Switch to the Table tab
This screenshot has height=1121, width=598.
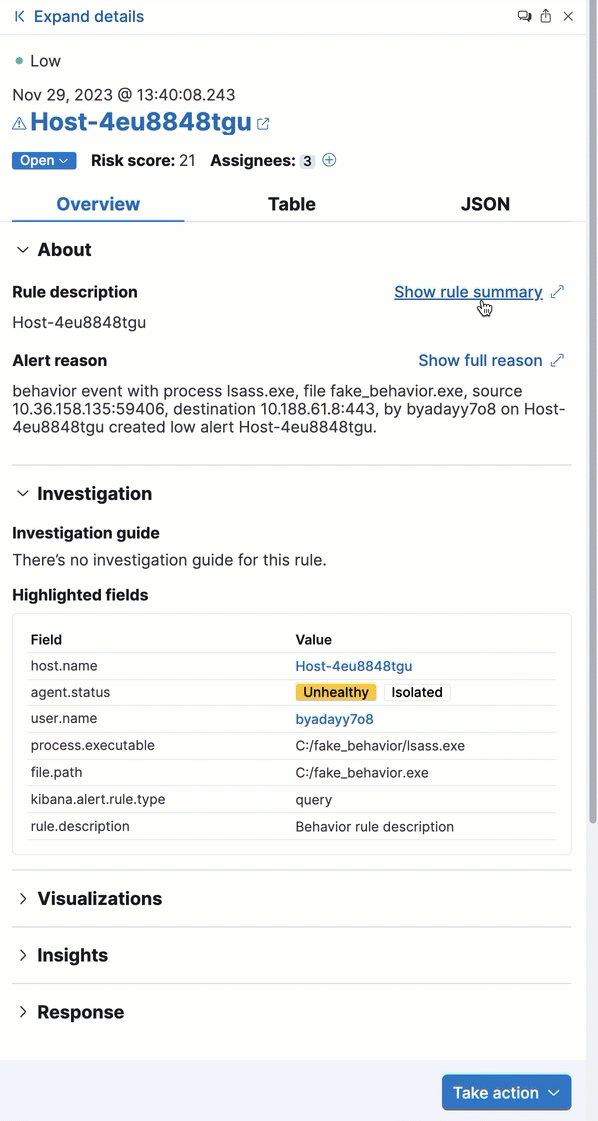pyautogui.click(x=291, y=204)
